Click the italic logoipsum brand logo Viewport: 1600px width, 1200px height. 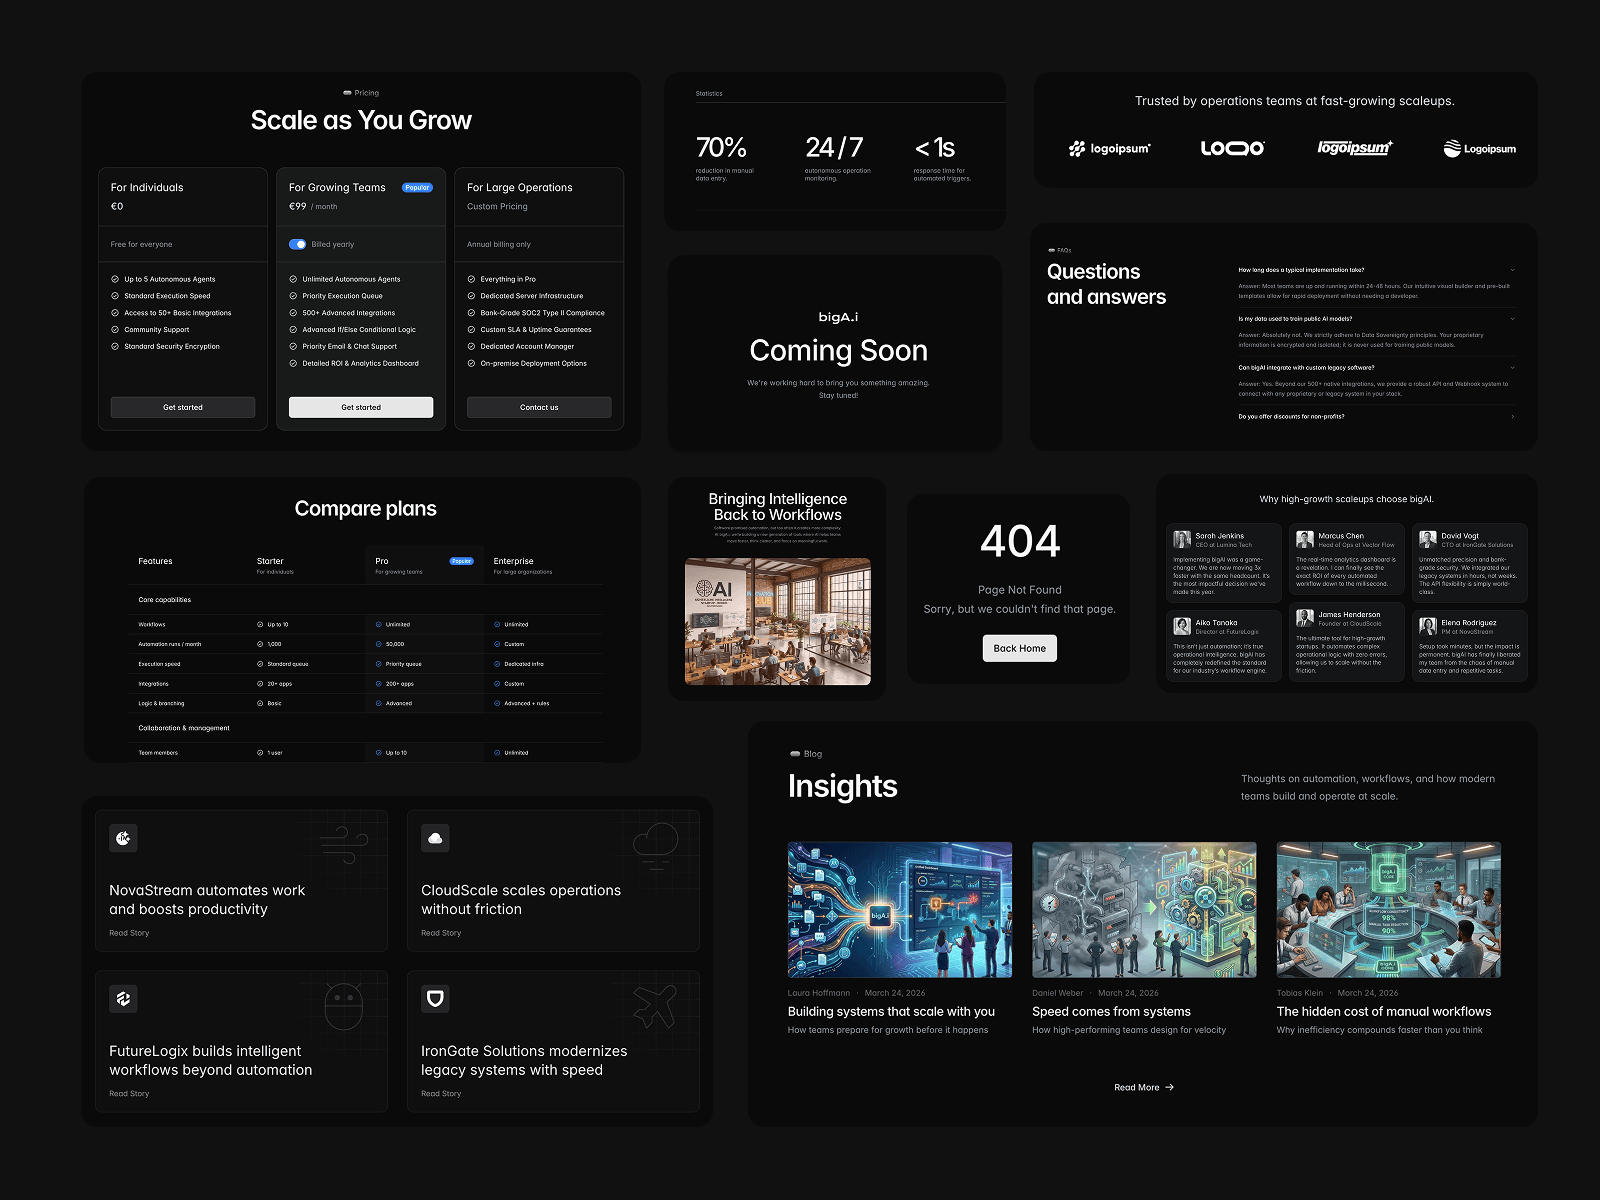pos(1355,148)
